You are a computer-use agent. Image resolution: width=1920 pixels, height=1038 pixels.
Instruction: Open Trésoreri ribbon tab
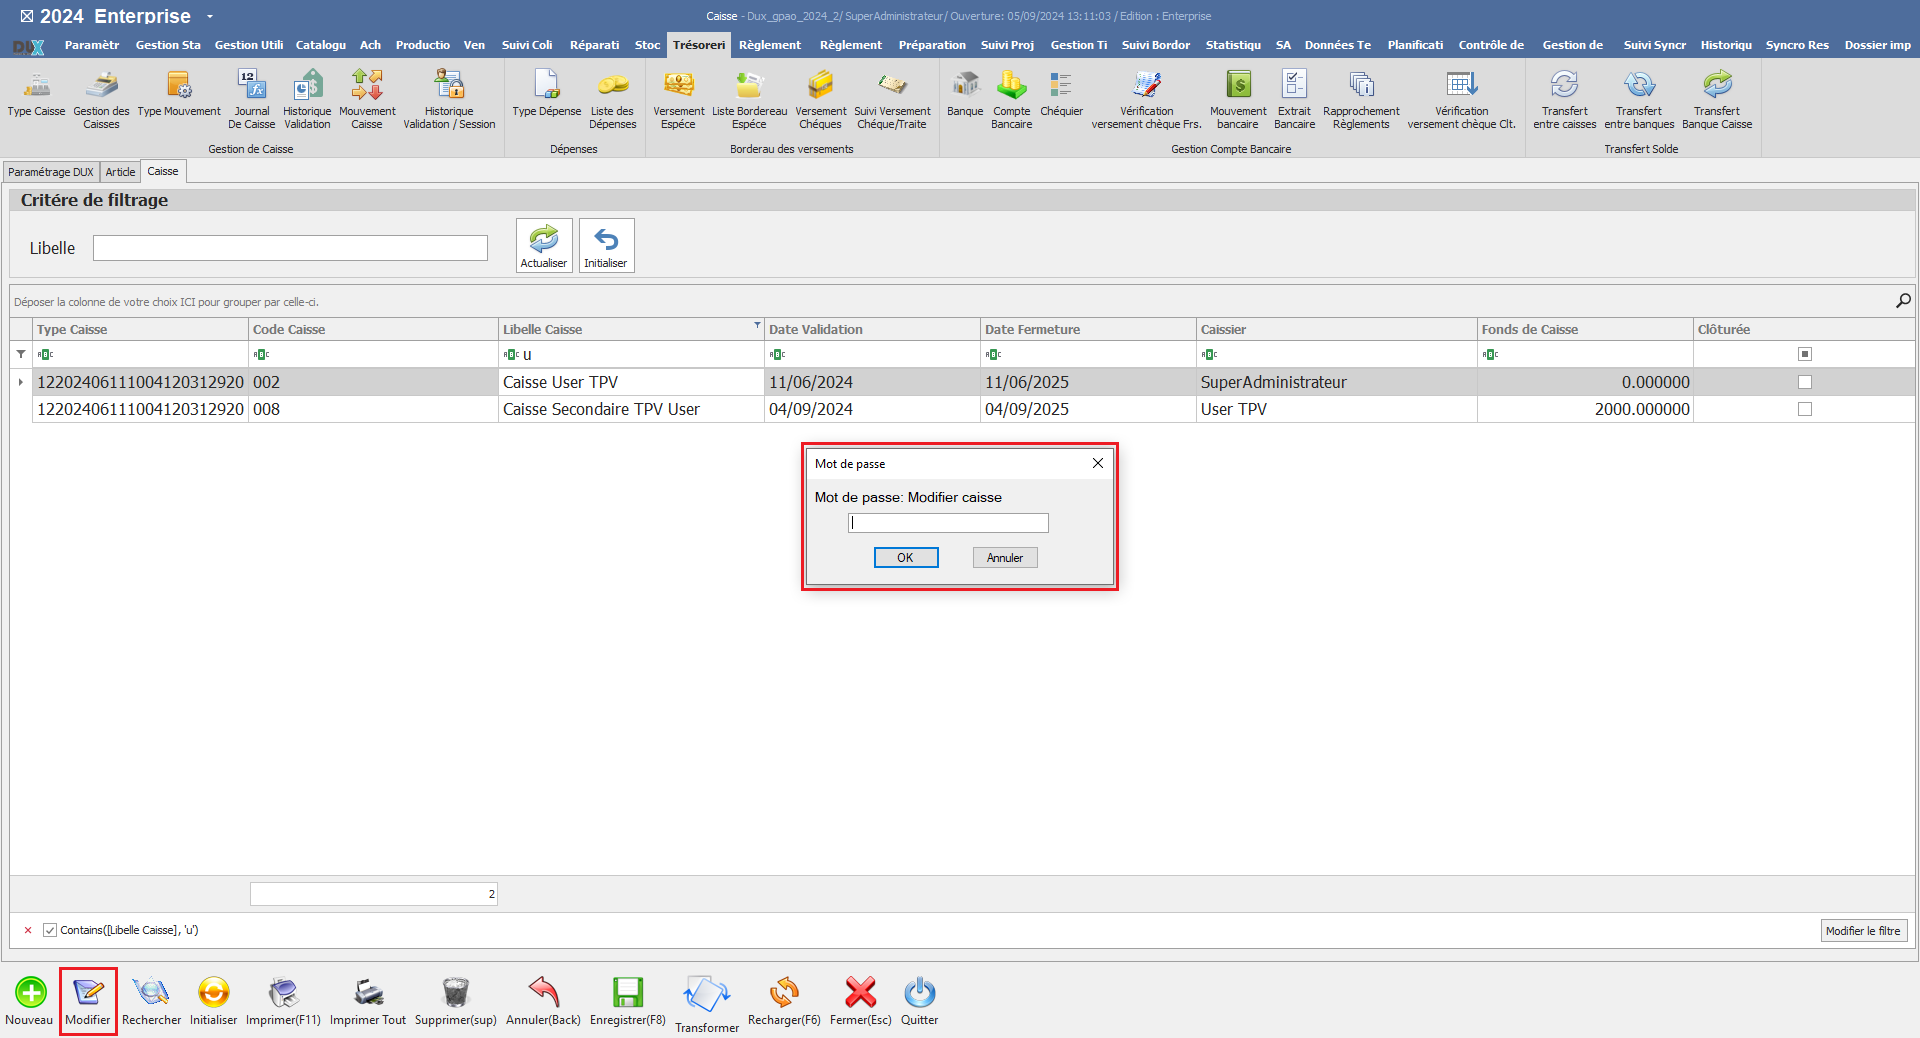click(x=699, y=45)
